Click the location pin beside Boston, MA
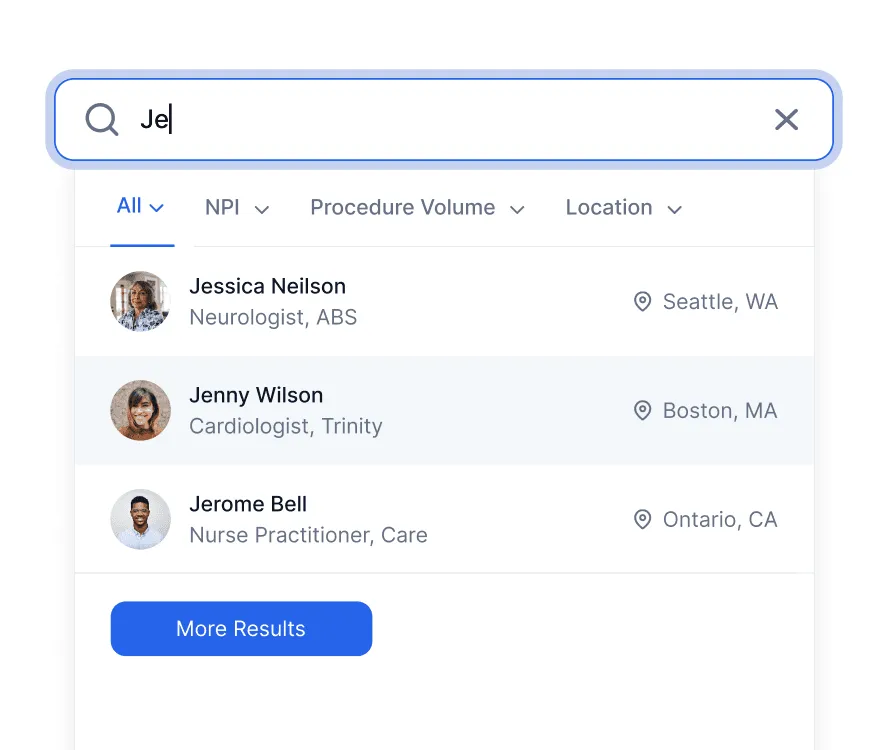The image size is (890, 750). point(643,410)
